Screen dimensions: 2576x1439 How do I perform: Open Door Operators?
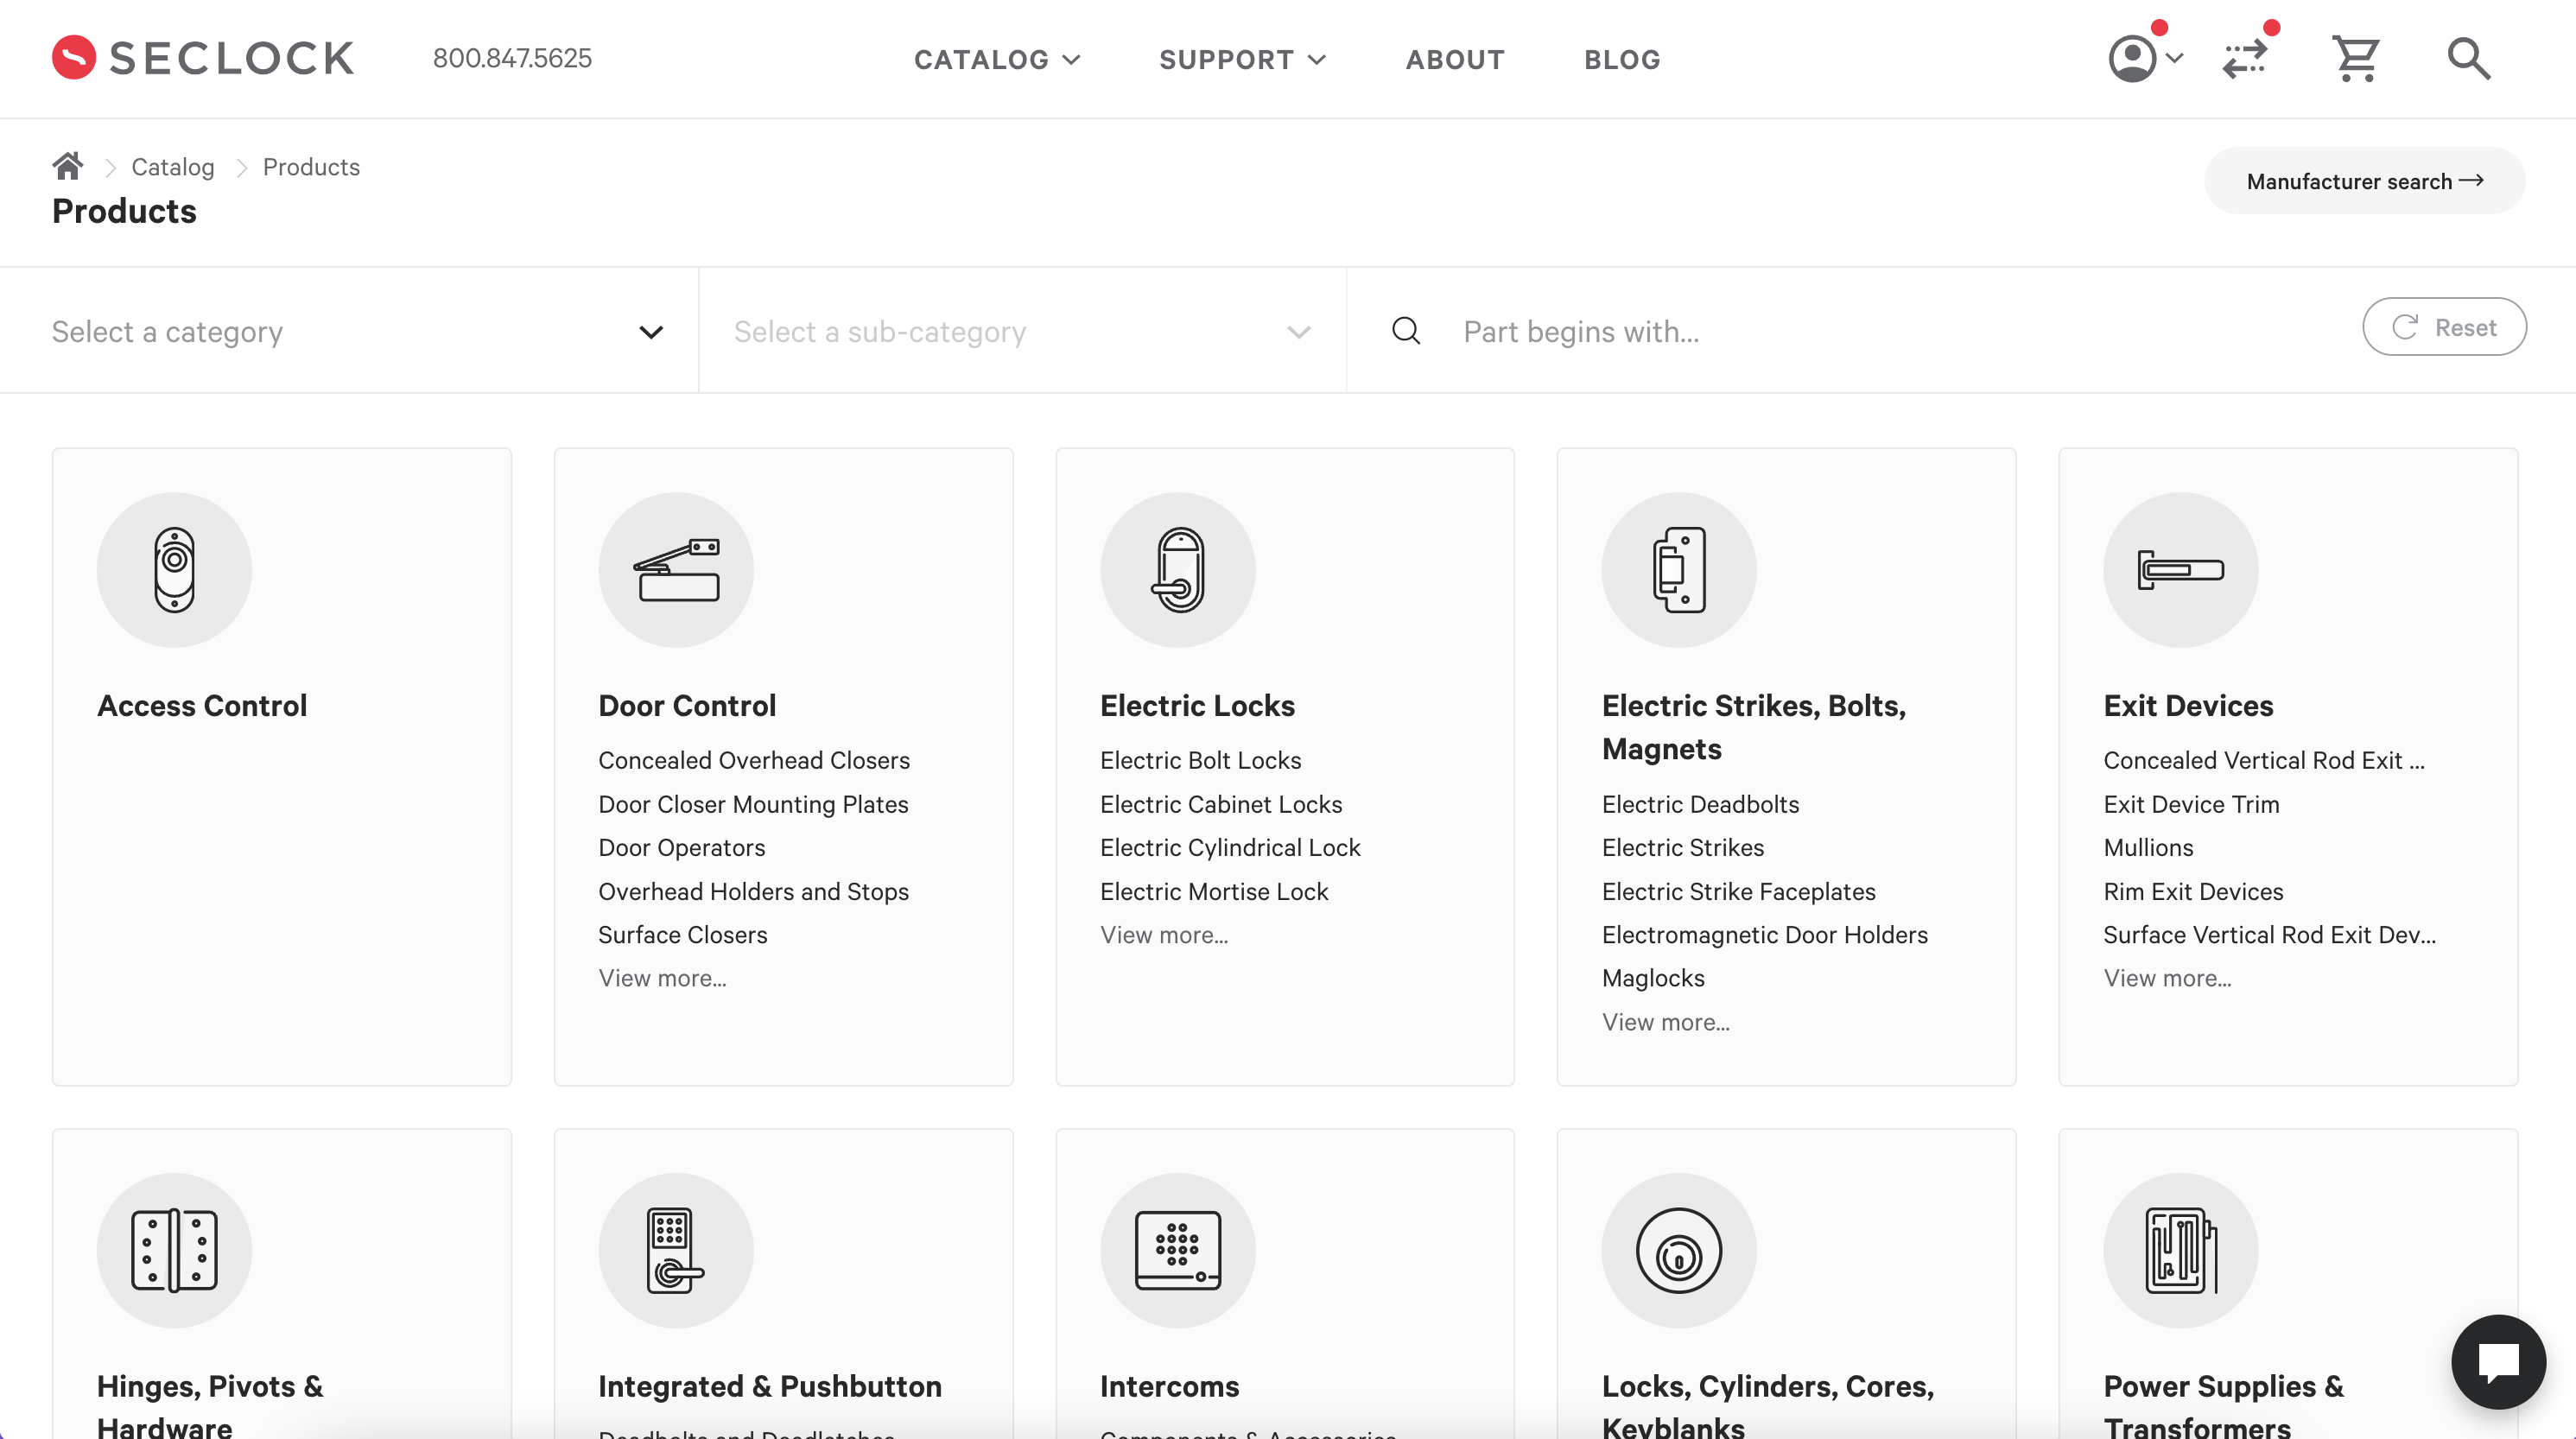coord(682,847)
